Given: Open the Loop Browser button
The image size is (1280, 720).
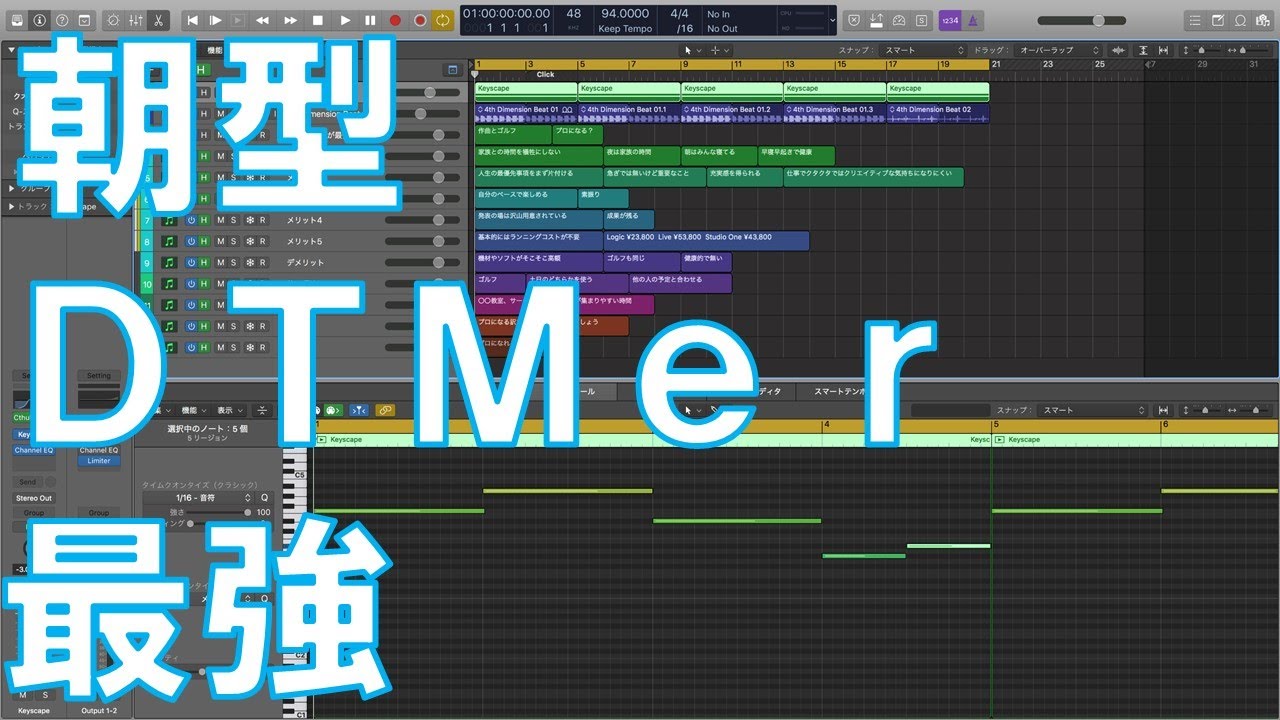Looking at the screenshot, I should pyautogui.click(x=1241, y=20).
